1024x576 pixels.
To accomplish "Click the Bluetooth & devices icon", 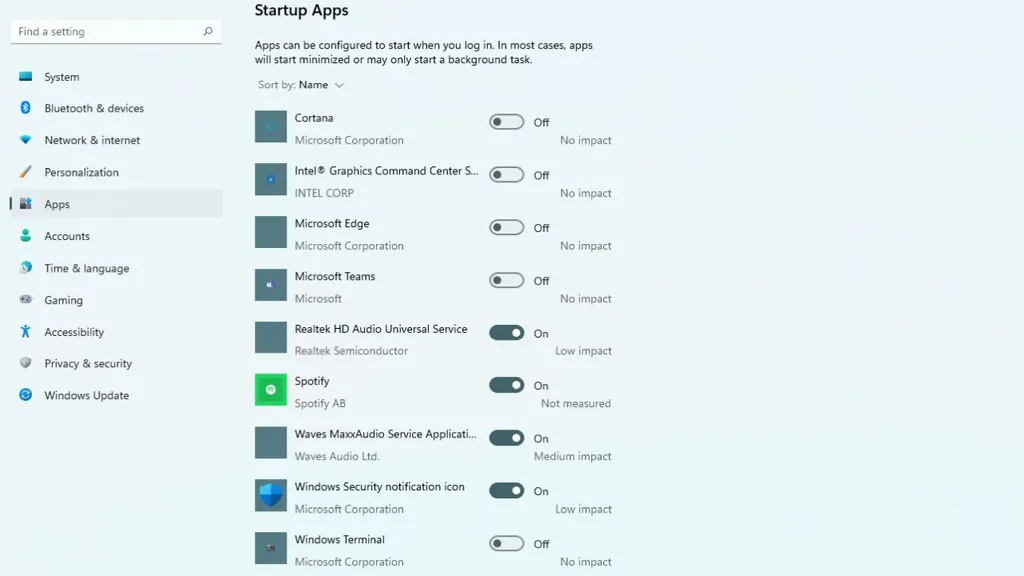I will (26, 108).
